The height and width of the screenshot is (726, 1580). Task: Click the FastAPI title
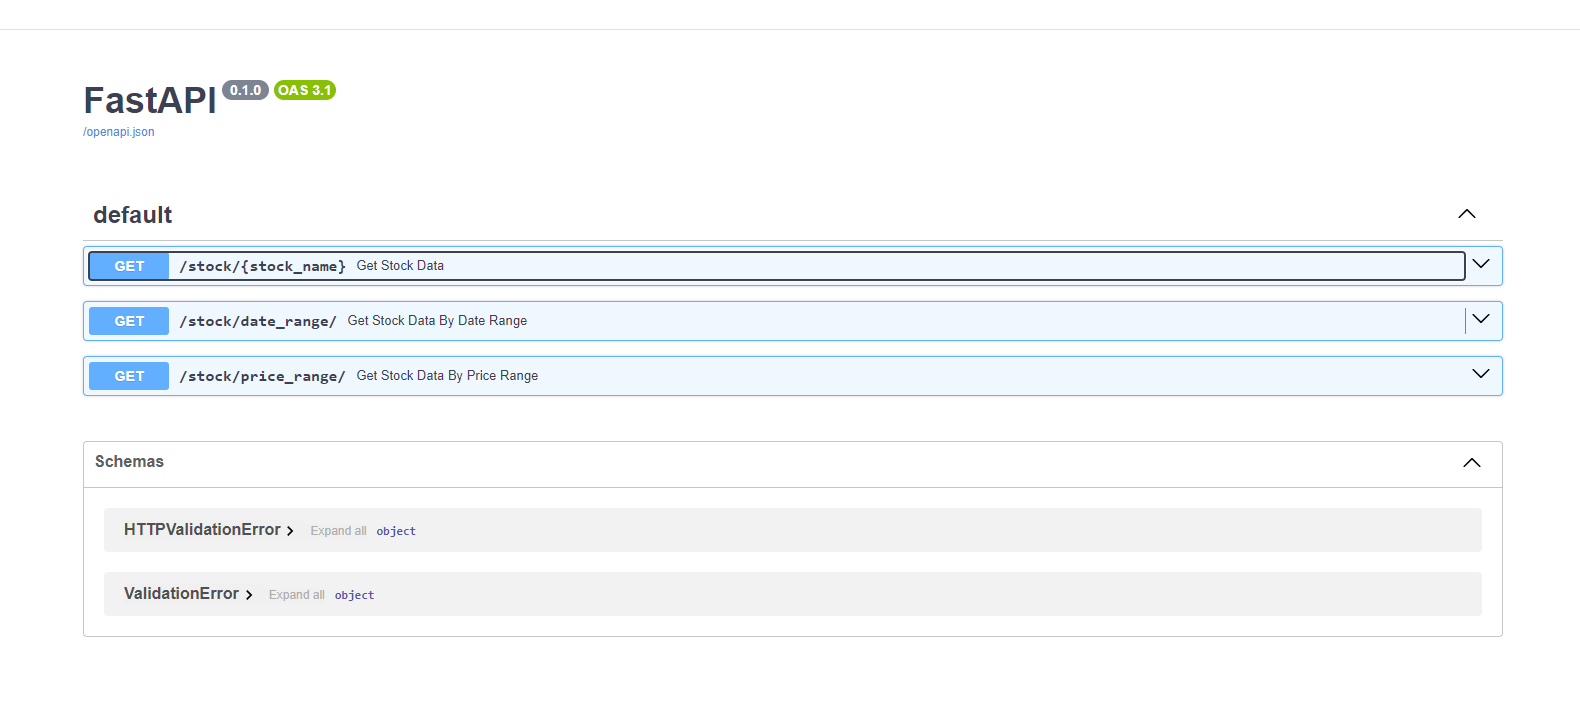(150, 101)
